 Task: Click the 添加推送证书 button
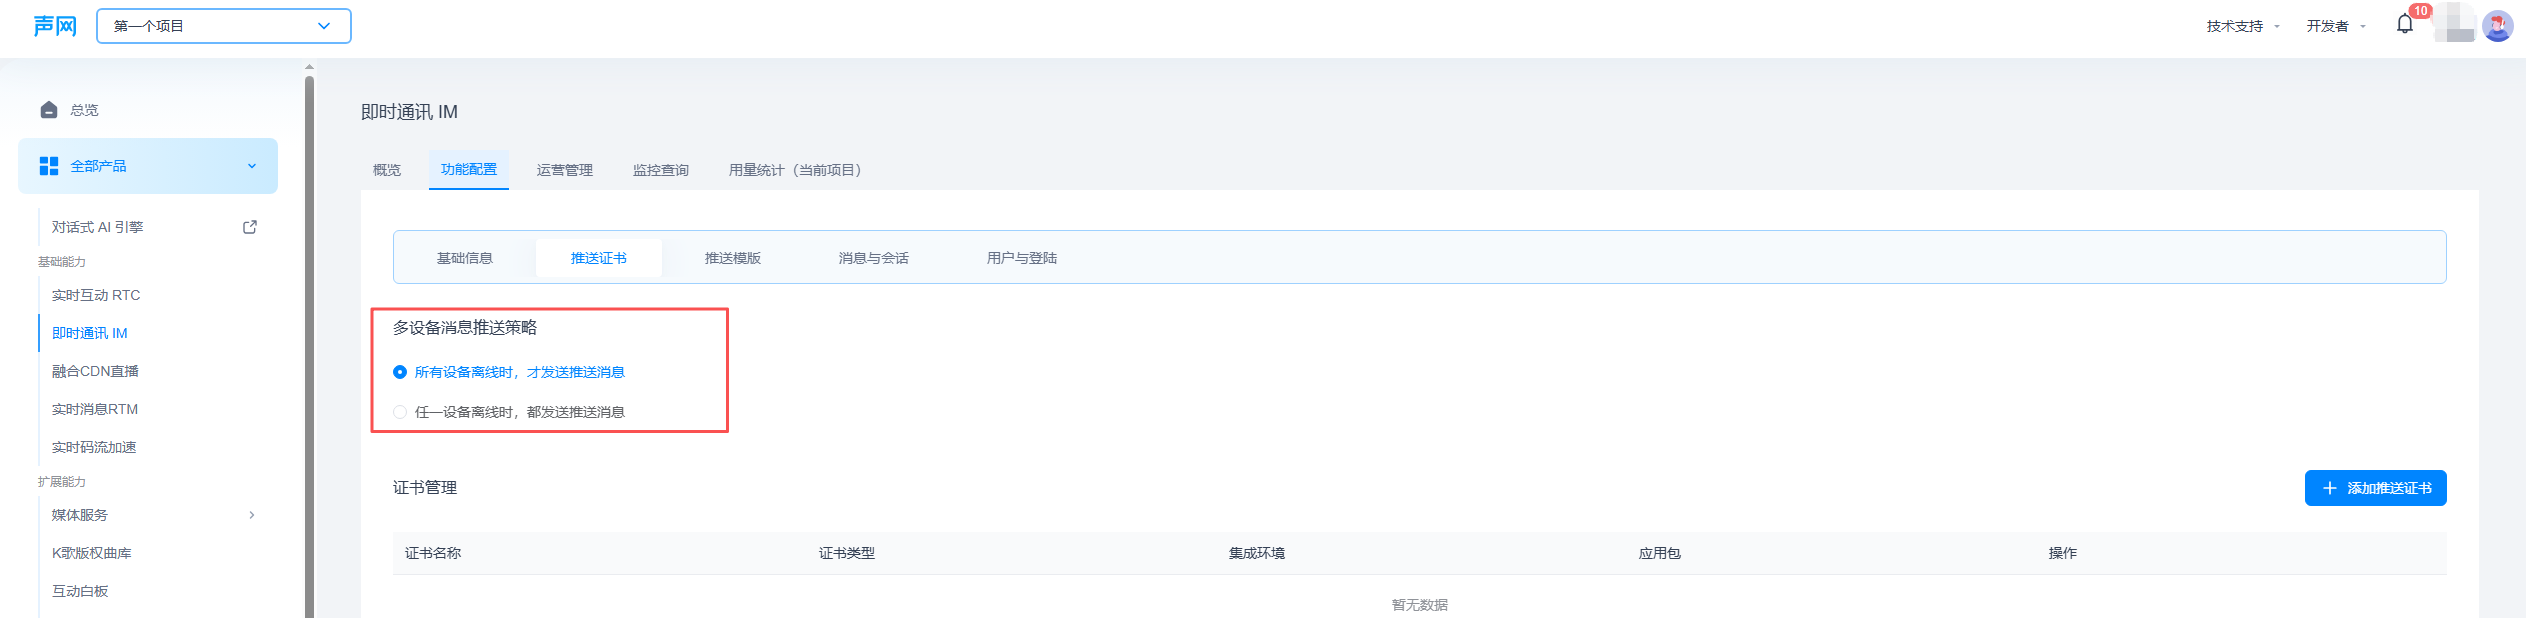2375,488
